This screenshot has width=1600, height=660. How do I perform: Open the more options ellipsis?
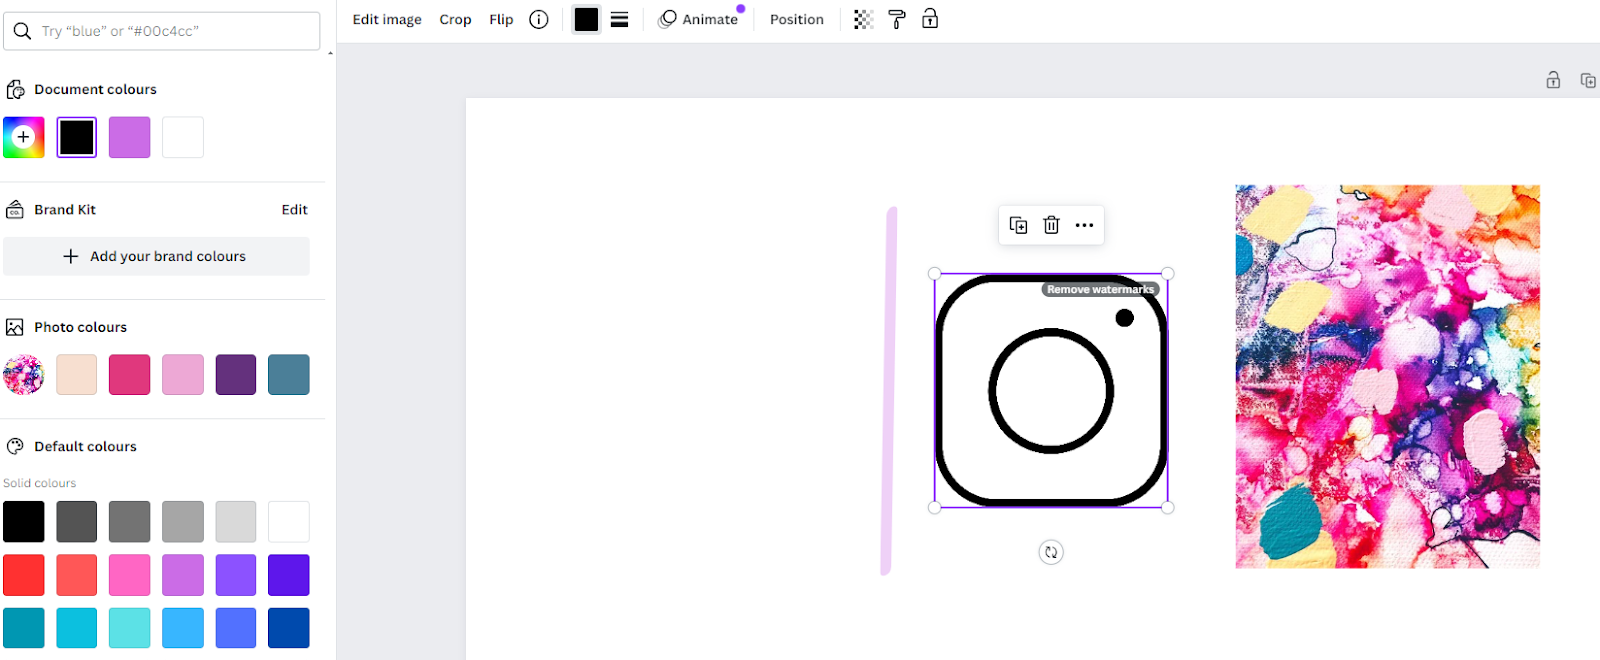tap(1084, 225)
